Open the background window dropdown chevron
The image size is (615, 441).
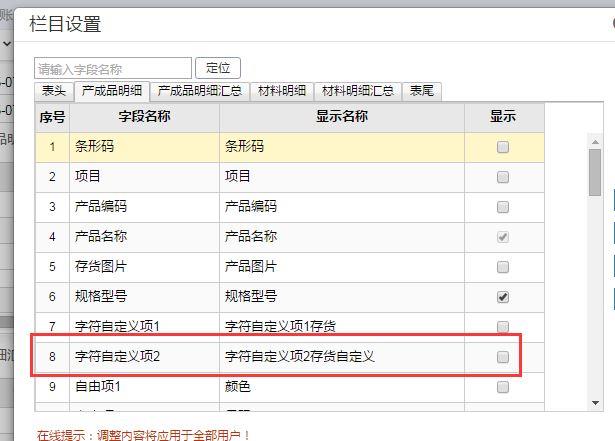pyautogui.click(x=7, y=44)
